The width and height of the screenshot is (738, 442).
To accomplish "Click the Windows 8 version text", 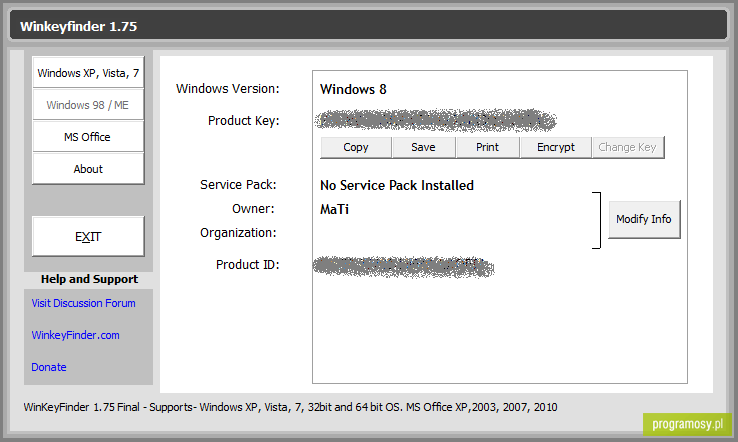I will (353, 89).
